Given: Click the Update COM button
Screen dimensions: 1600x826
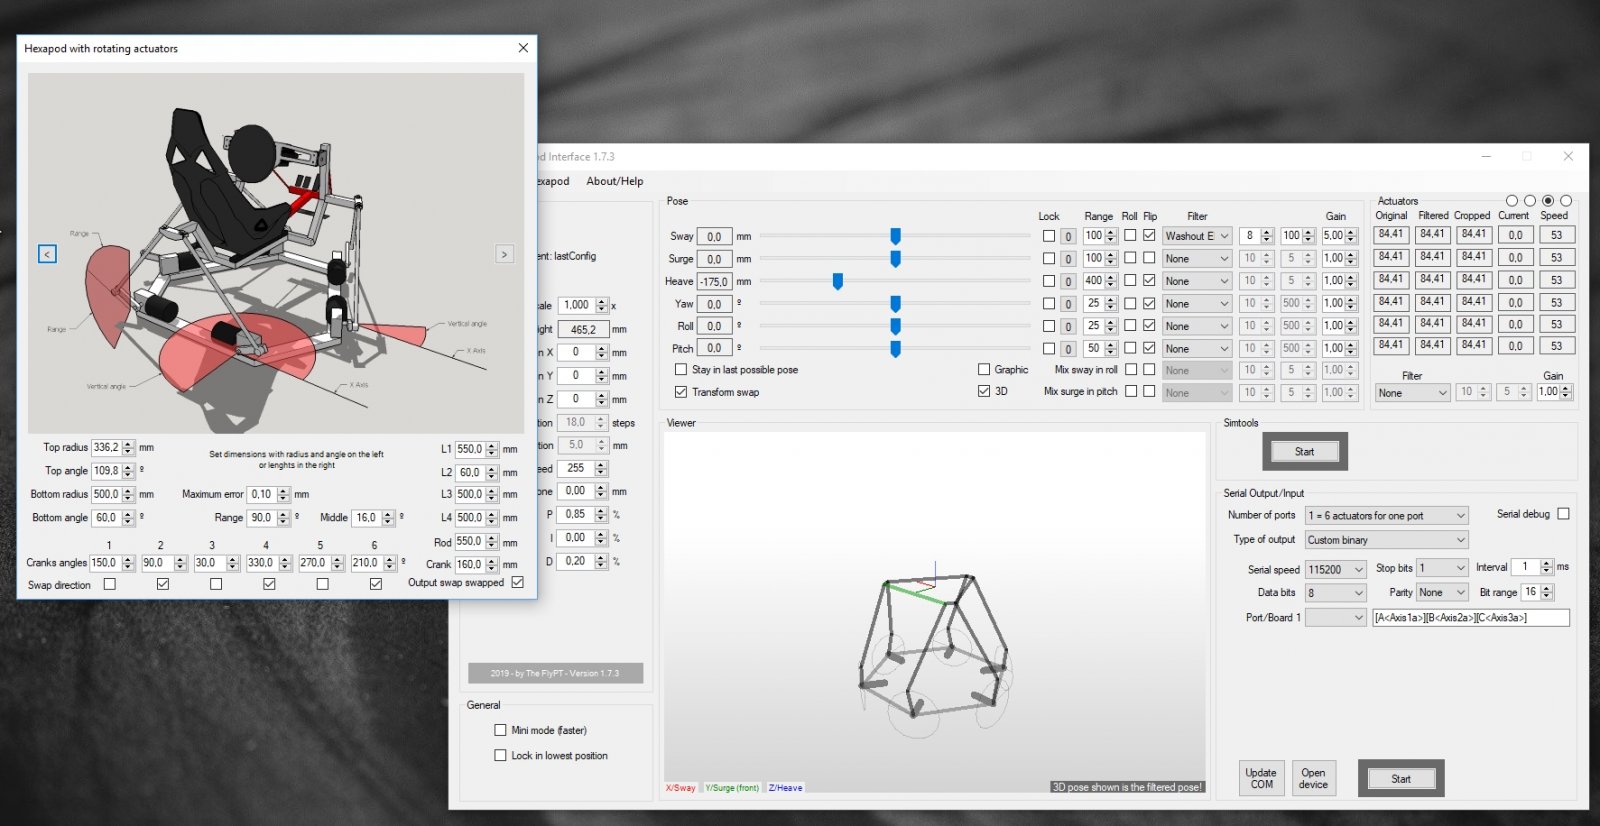Looking at the screenshot, I should [1261, 778].
